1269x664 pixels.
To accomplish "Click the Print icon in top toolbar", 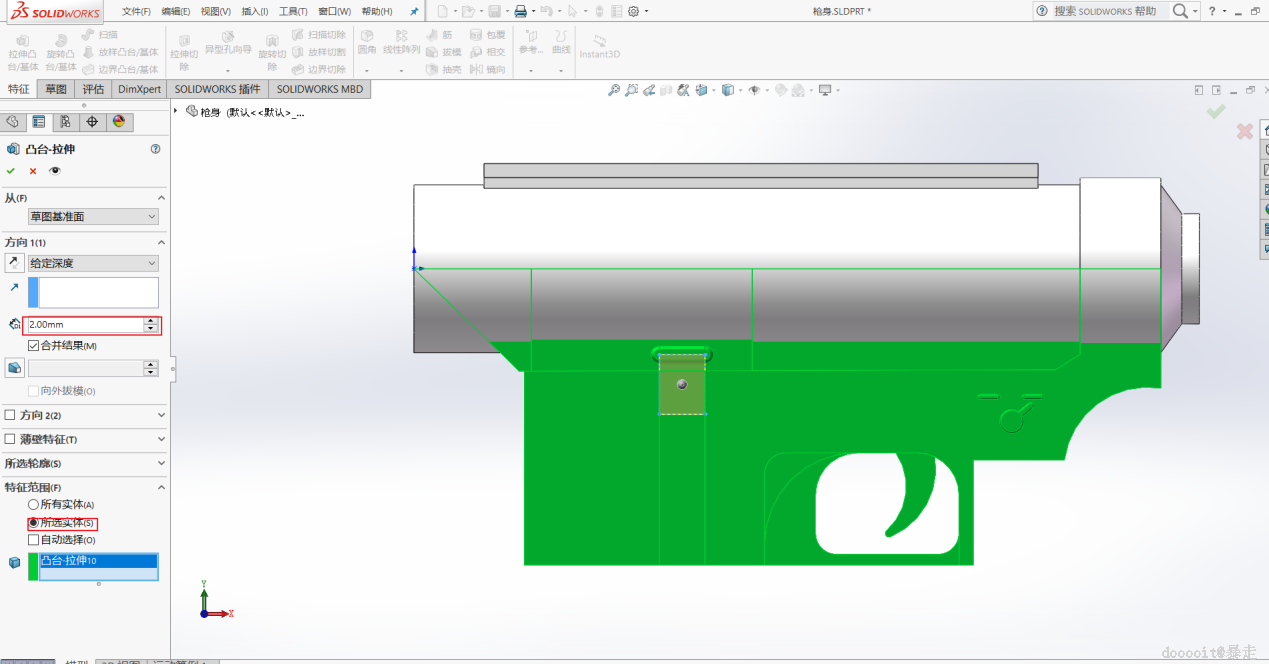I will click(x=520, y=11).
